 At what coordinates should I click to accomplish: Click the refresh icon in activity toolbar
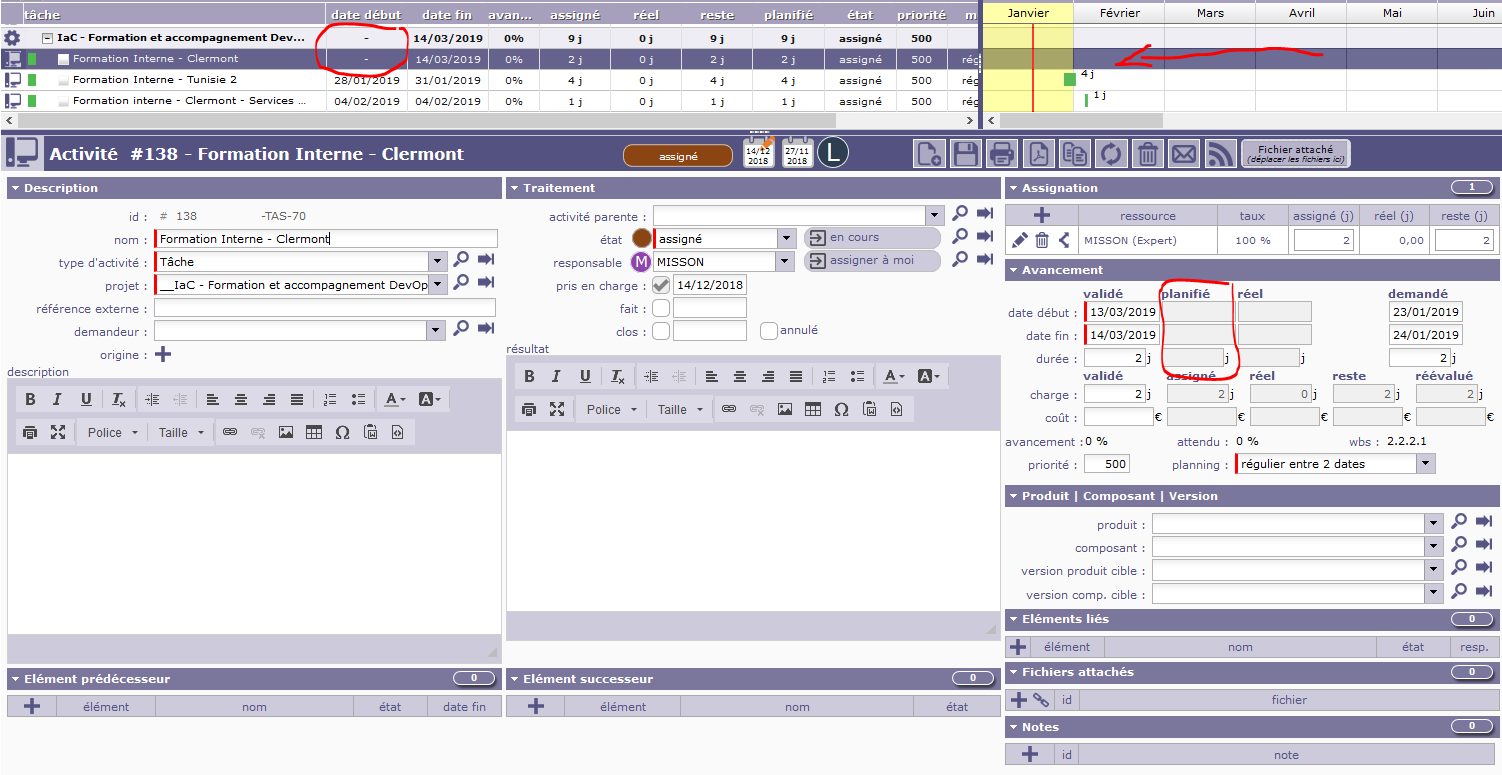(x=1112, y=154)
